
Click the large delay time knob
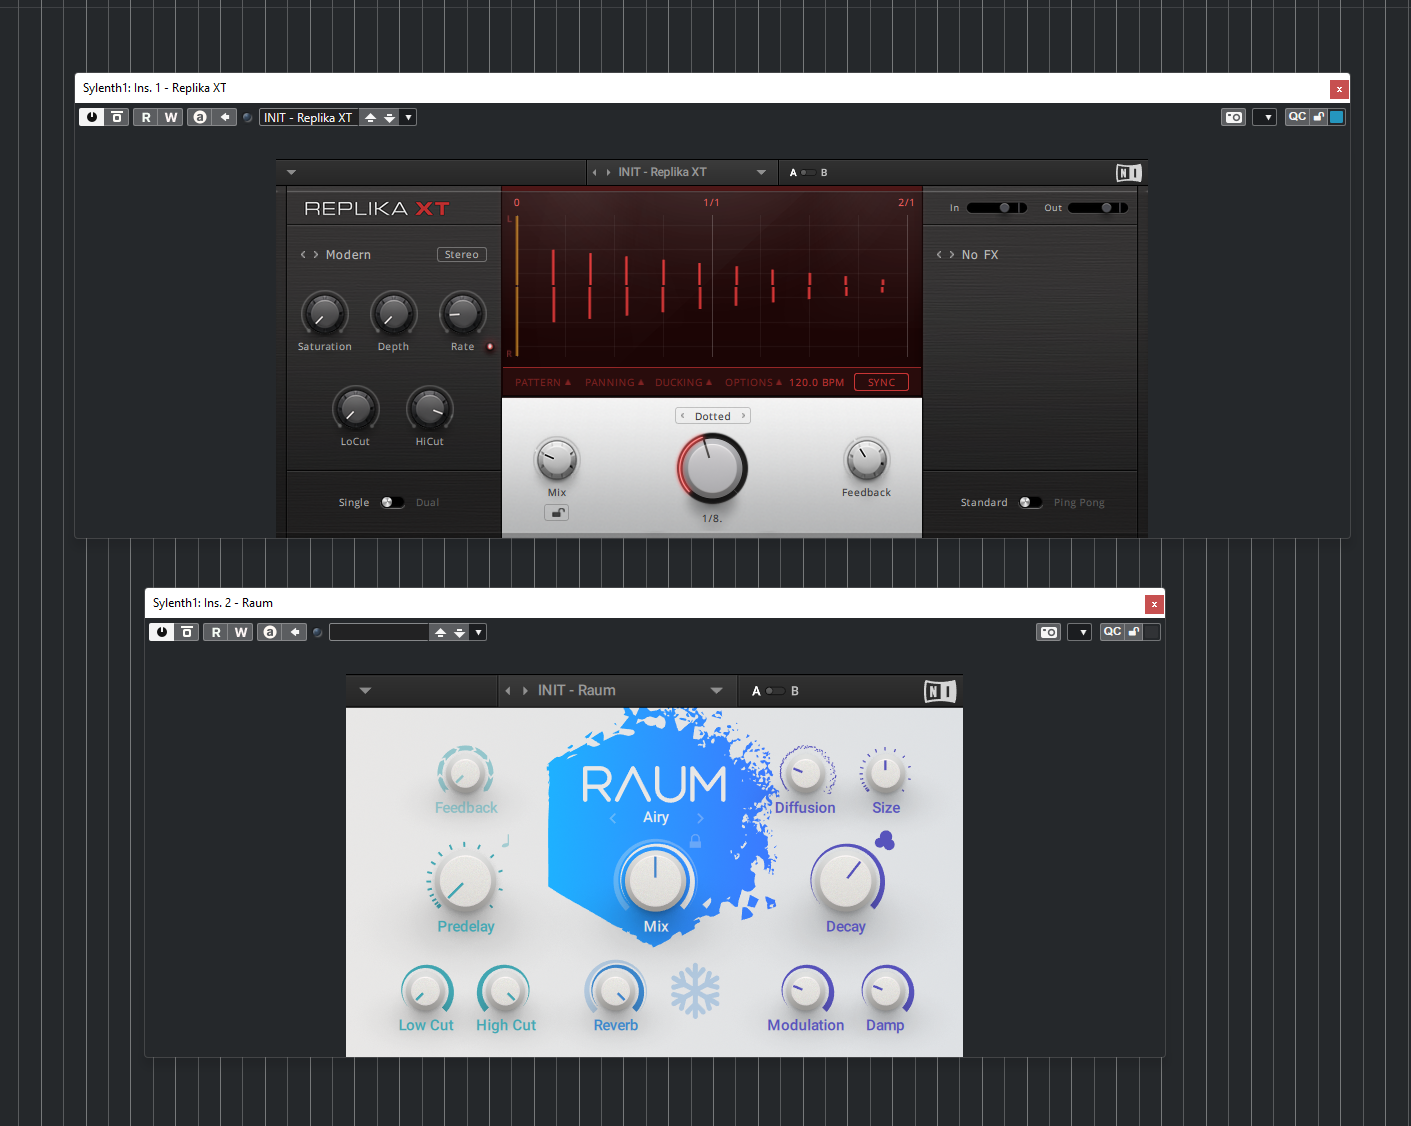coord(712,468)
